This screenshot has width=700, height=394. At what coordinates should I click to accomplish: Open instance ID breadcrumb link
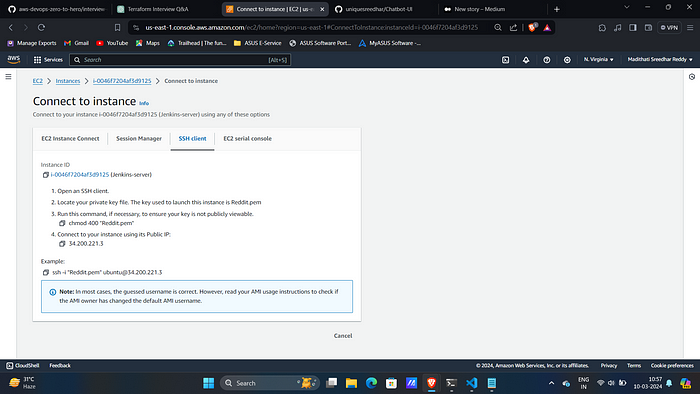[x=122, y=81]
